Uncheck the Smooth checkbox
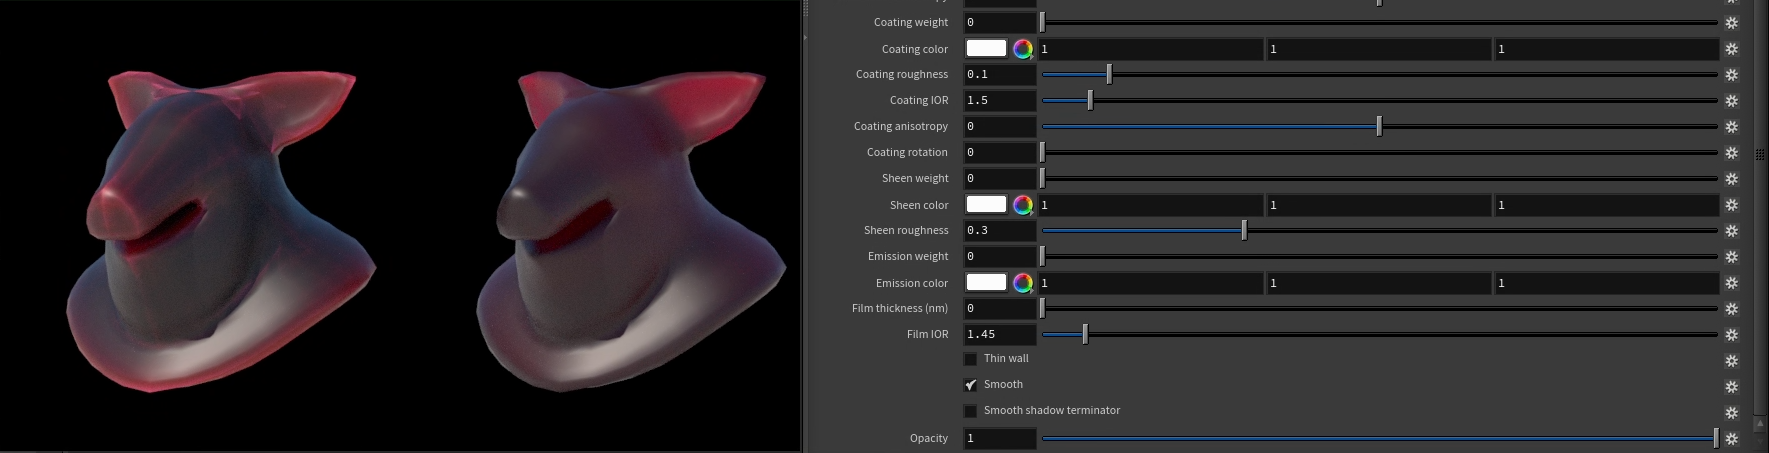Screen dimensions: 1769x453 (970, 385)
